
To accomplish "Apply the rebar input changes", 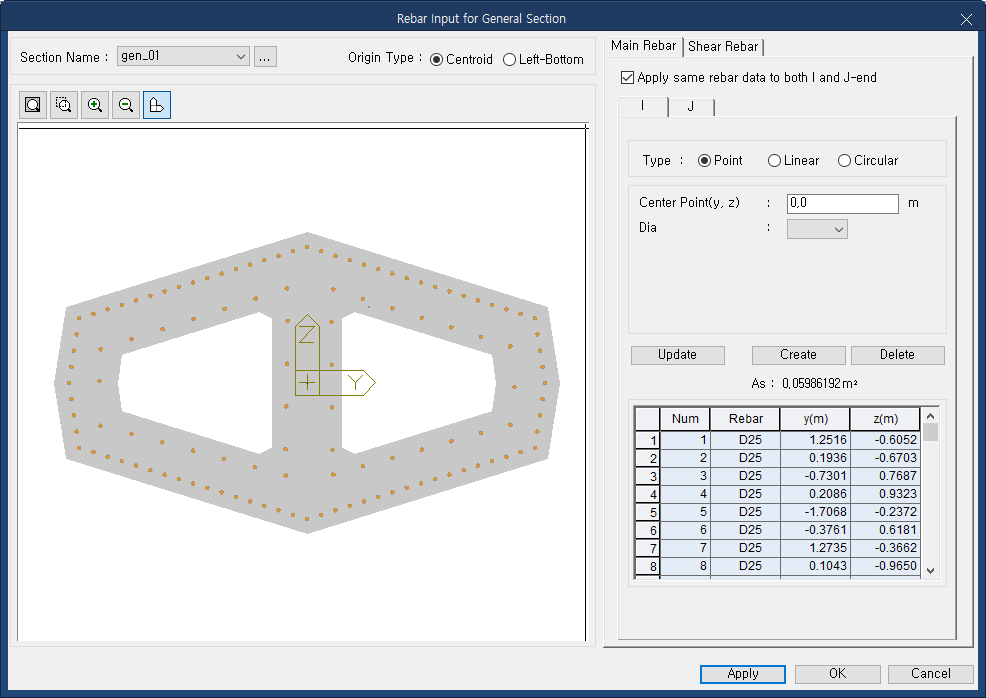I will (742, 674).
